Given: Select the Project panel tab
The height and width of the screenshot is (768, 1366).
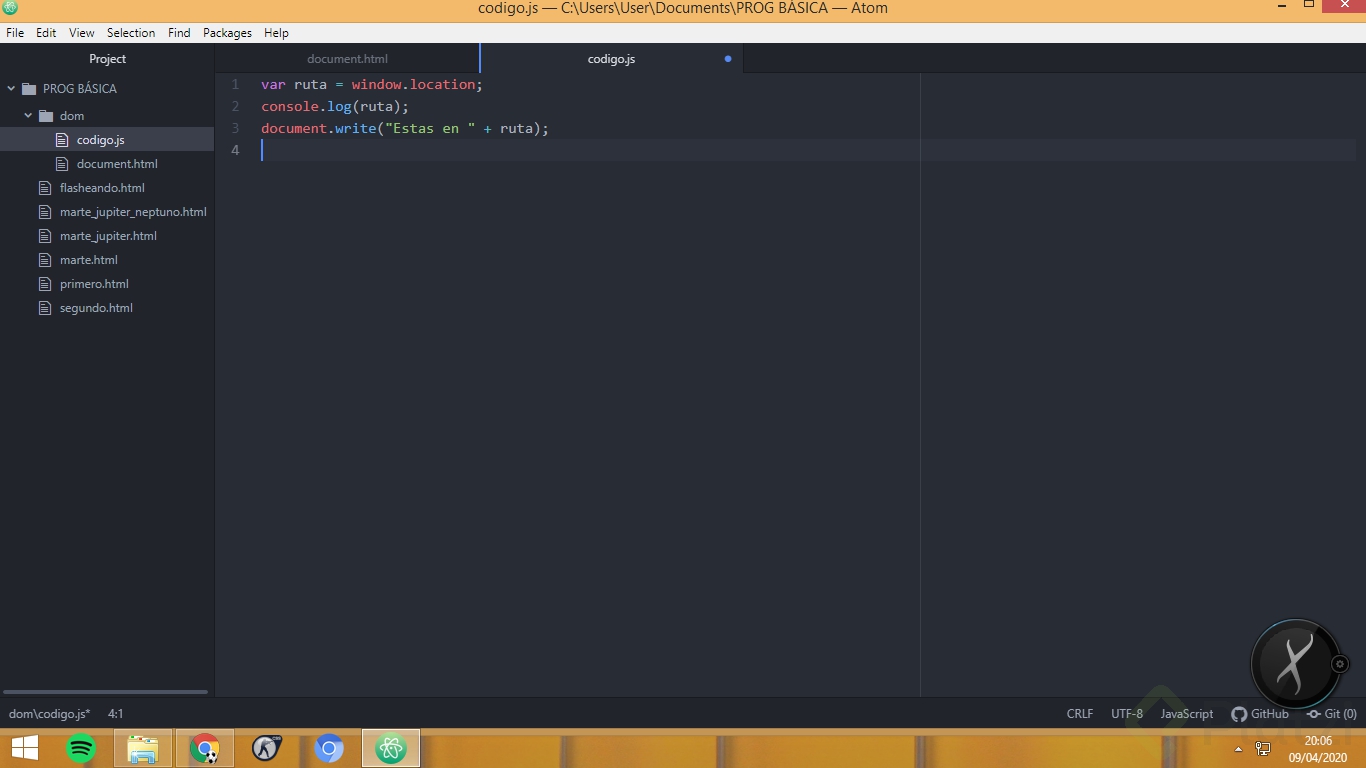Looking at the screenshot, I should pos(107,59).
